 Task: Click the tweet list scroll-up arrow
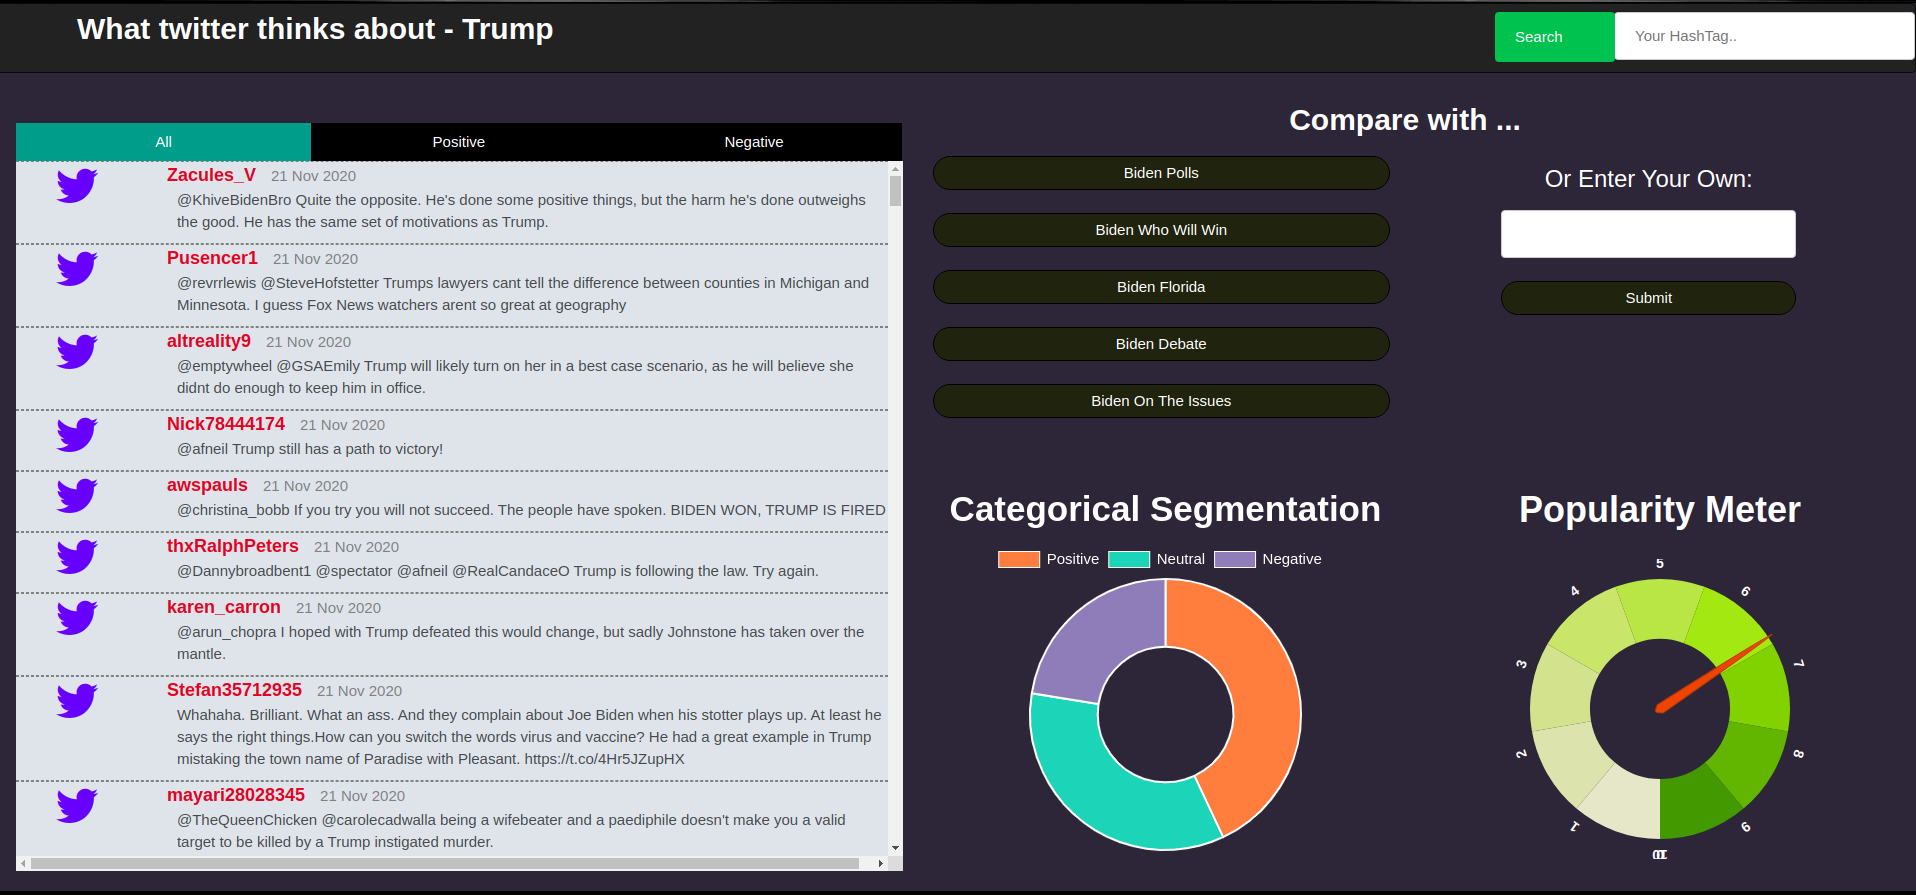pyautogui.click(x=895, y=168)
